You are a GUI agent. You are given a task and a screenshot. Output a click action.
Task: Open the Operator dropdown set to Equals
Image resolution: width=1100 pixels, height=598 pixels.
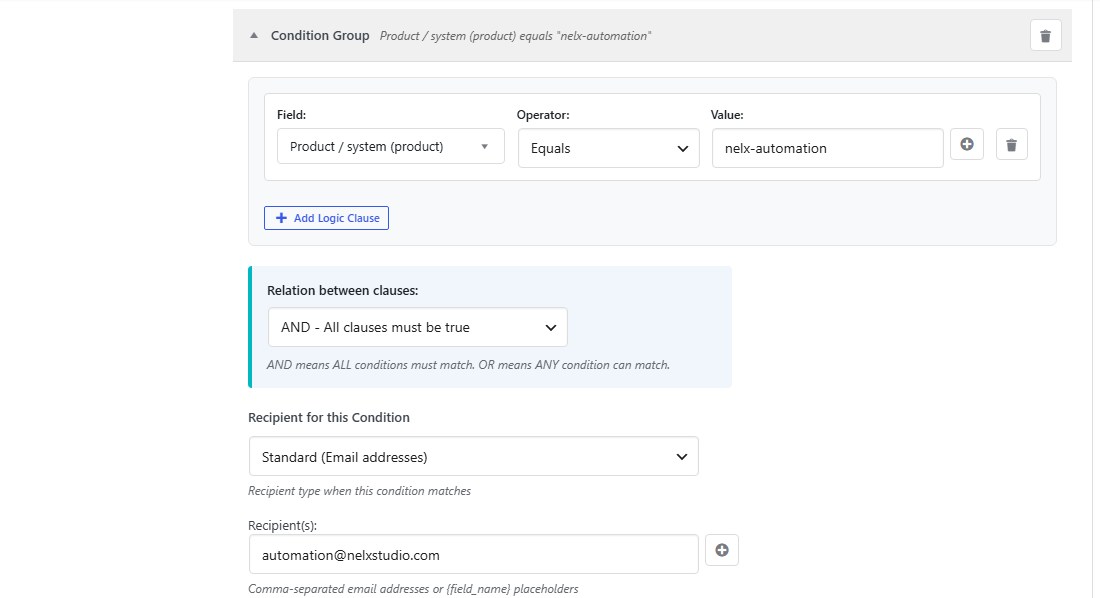click(x=608, y=148)
